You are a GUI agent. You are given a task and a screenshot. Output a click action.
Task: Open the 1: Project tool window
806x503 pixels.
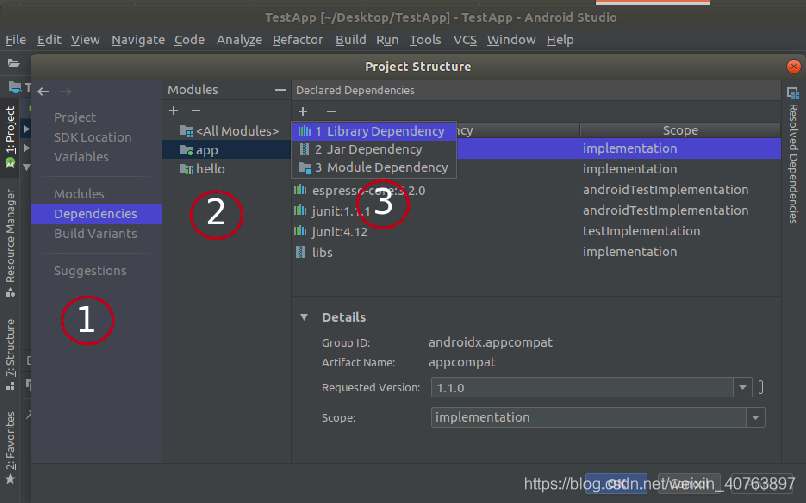[10, 137]
